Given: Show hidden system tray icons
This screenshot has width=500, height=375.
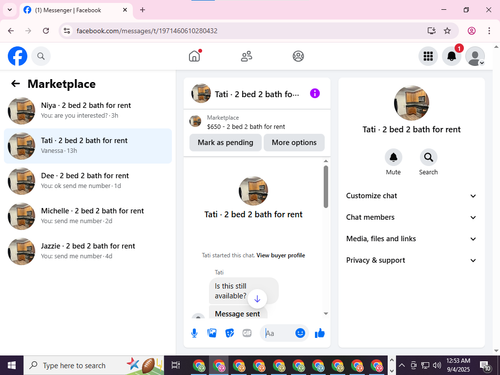Looking at the screenshot, I should click(x=402, y=366).
